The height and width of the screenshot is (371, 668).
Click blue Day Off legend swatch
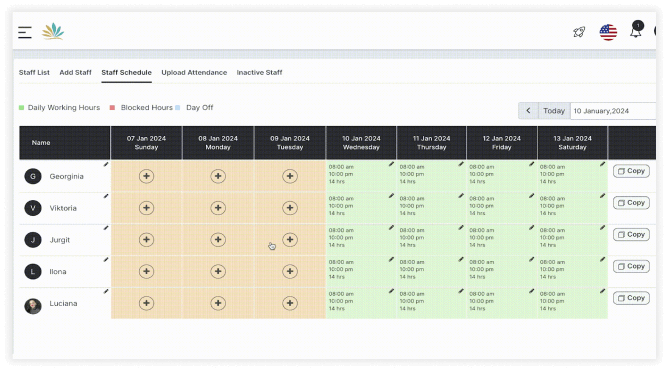178,108
